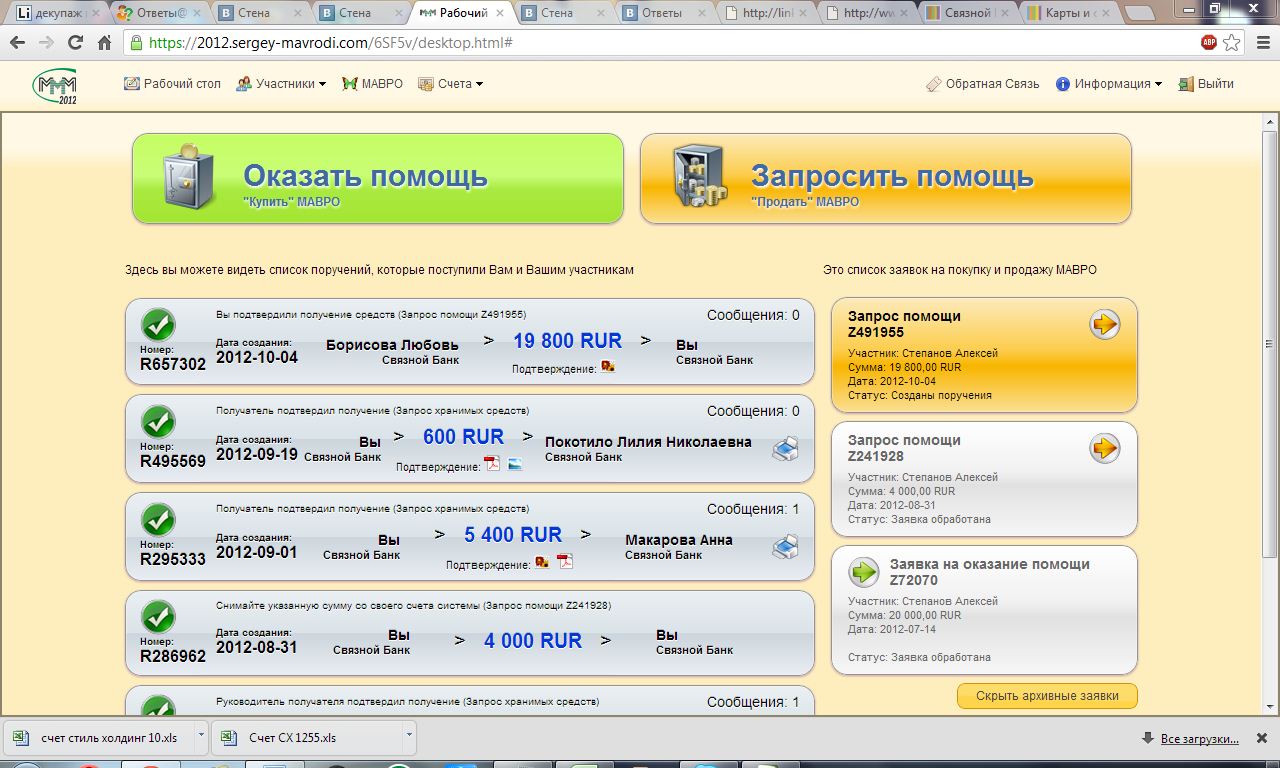Image resolution: width=1280 pixels, height=768 pixels.
Task: Click orange arrow on request Z241928
Action: 1104,448
